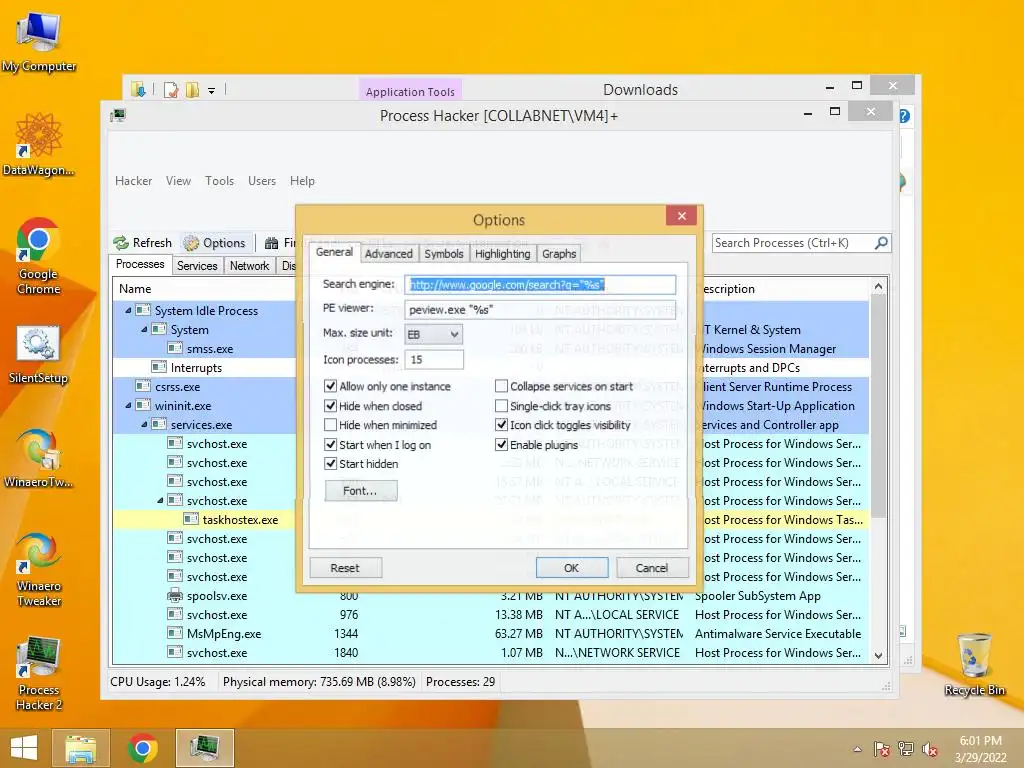1024x768 pixels.
Task: Toggle Start when I log on
Action: (x=330, y=445)
